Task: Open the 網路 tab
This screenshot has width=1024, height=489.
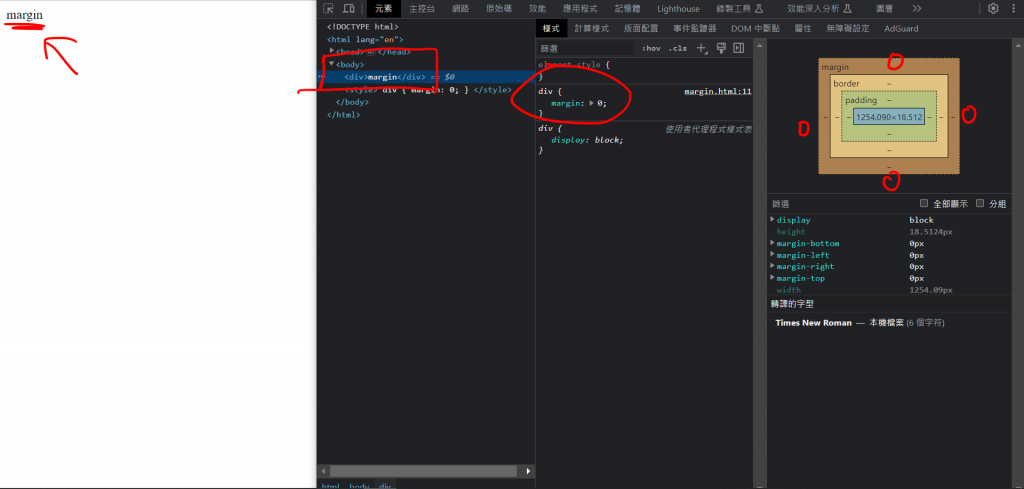Action: pyautogui.click(x=460, y=8)
